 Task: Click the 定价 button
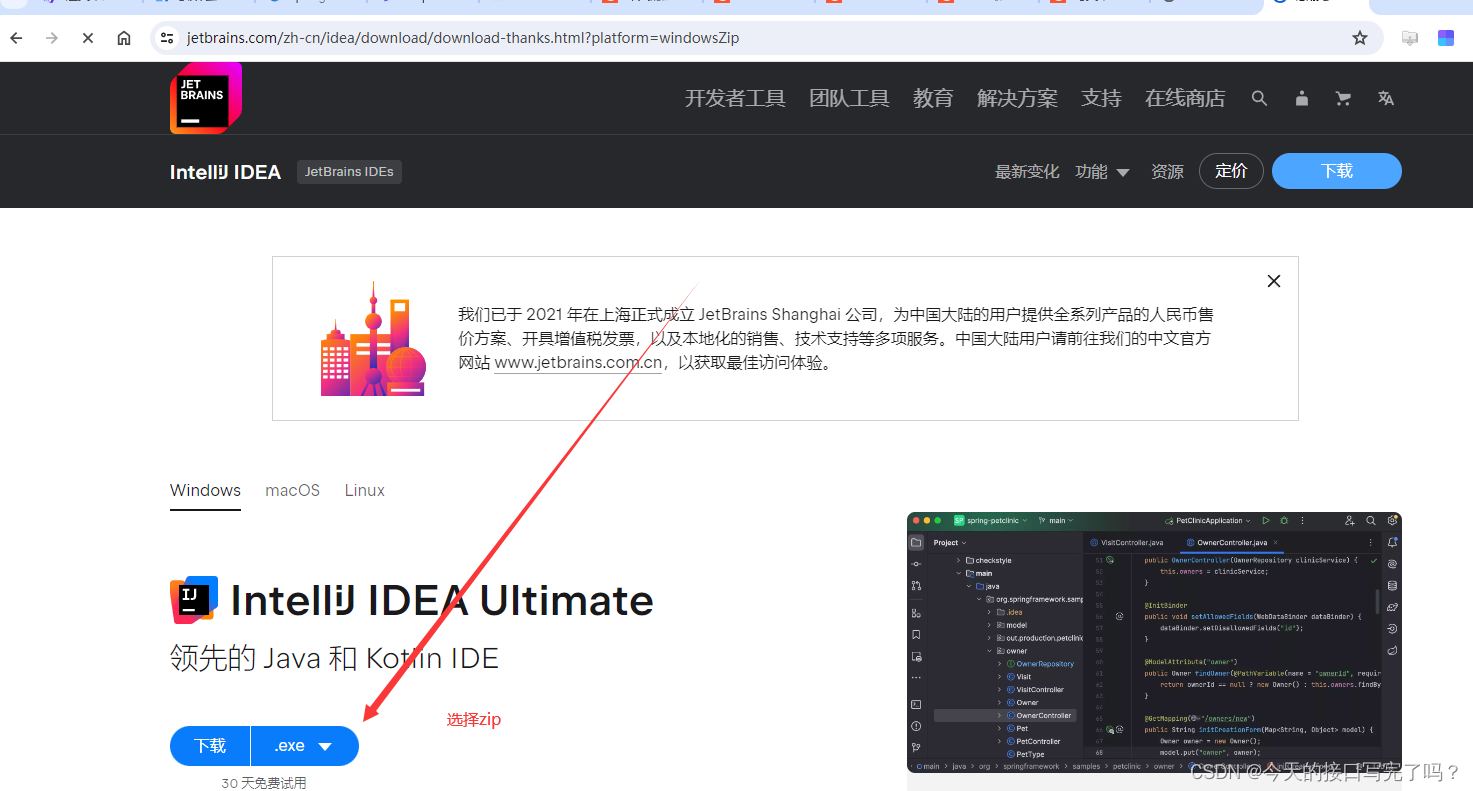coord(1231,171)
